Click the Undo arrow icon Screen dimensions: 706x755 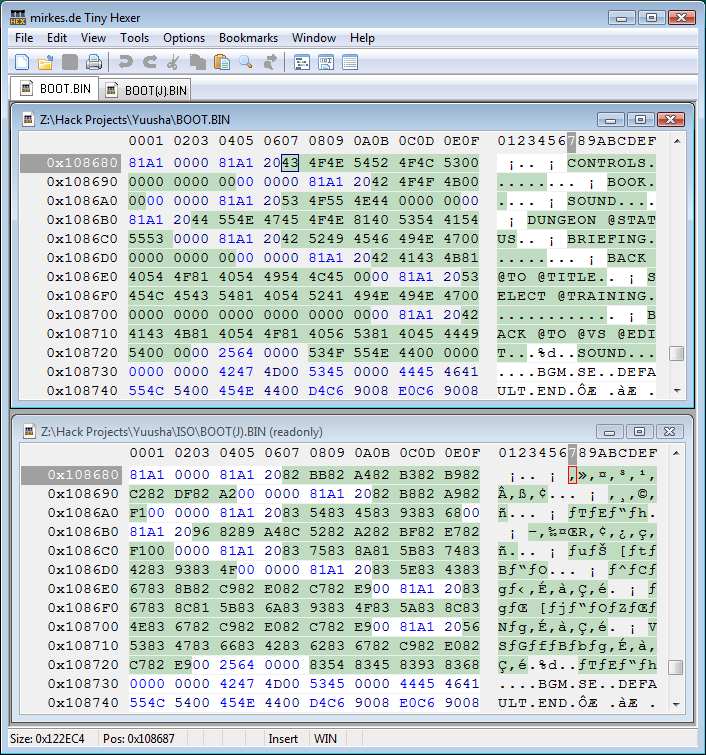[126, 63]
